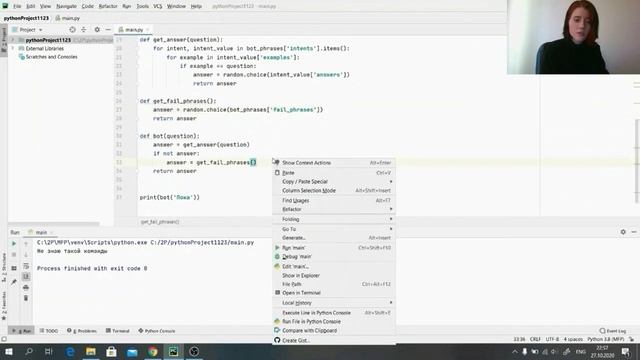The image size is (640, 360).
Task: Open Folding submenu
Action: coord(334,219)
